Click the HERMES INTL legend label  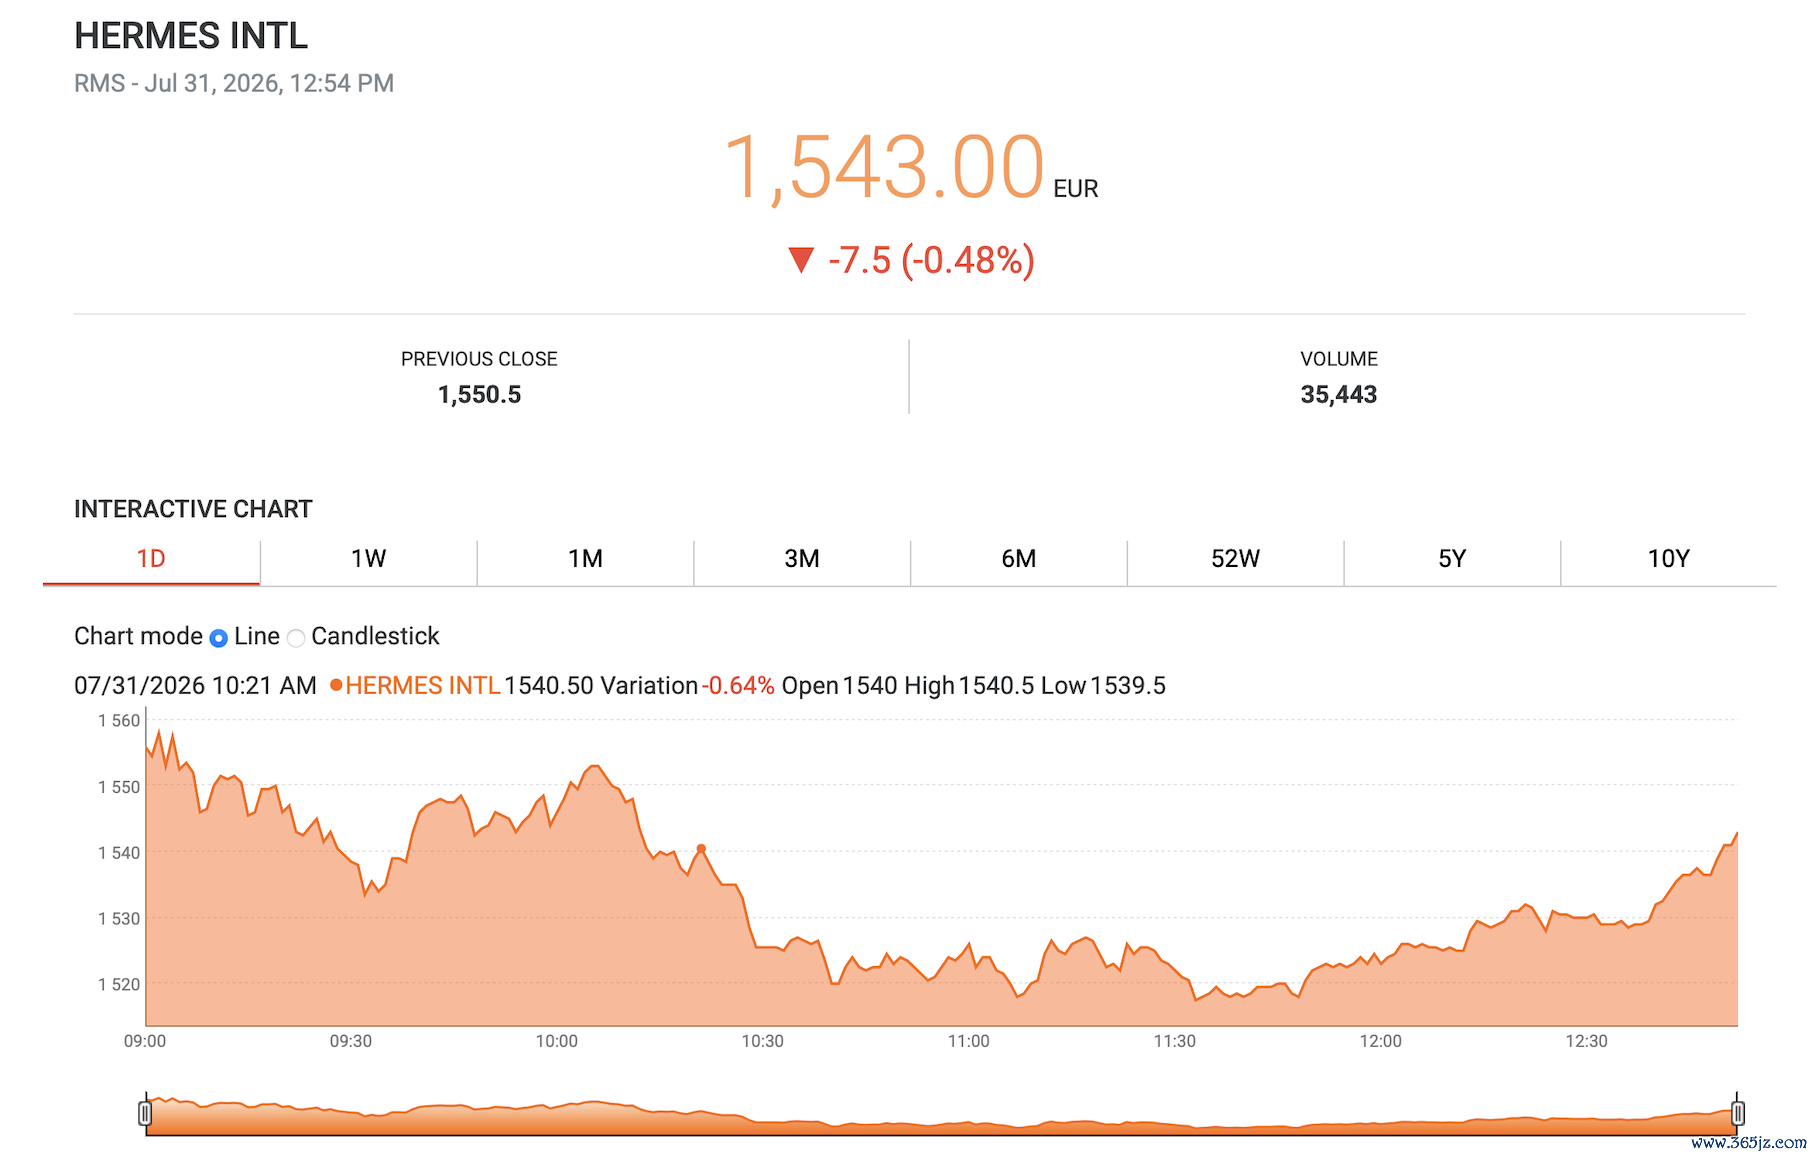(423, 686)
